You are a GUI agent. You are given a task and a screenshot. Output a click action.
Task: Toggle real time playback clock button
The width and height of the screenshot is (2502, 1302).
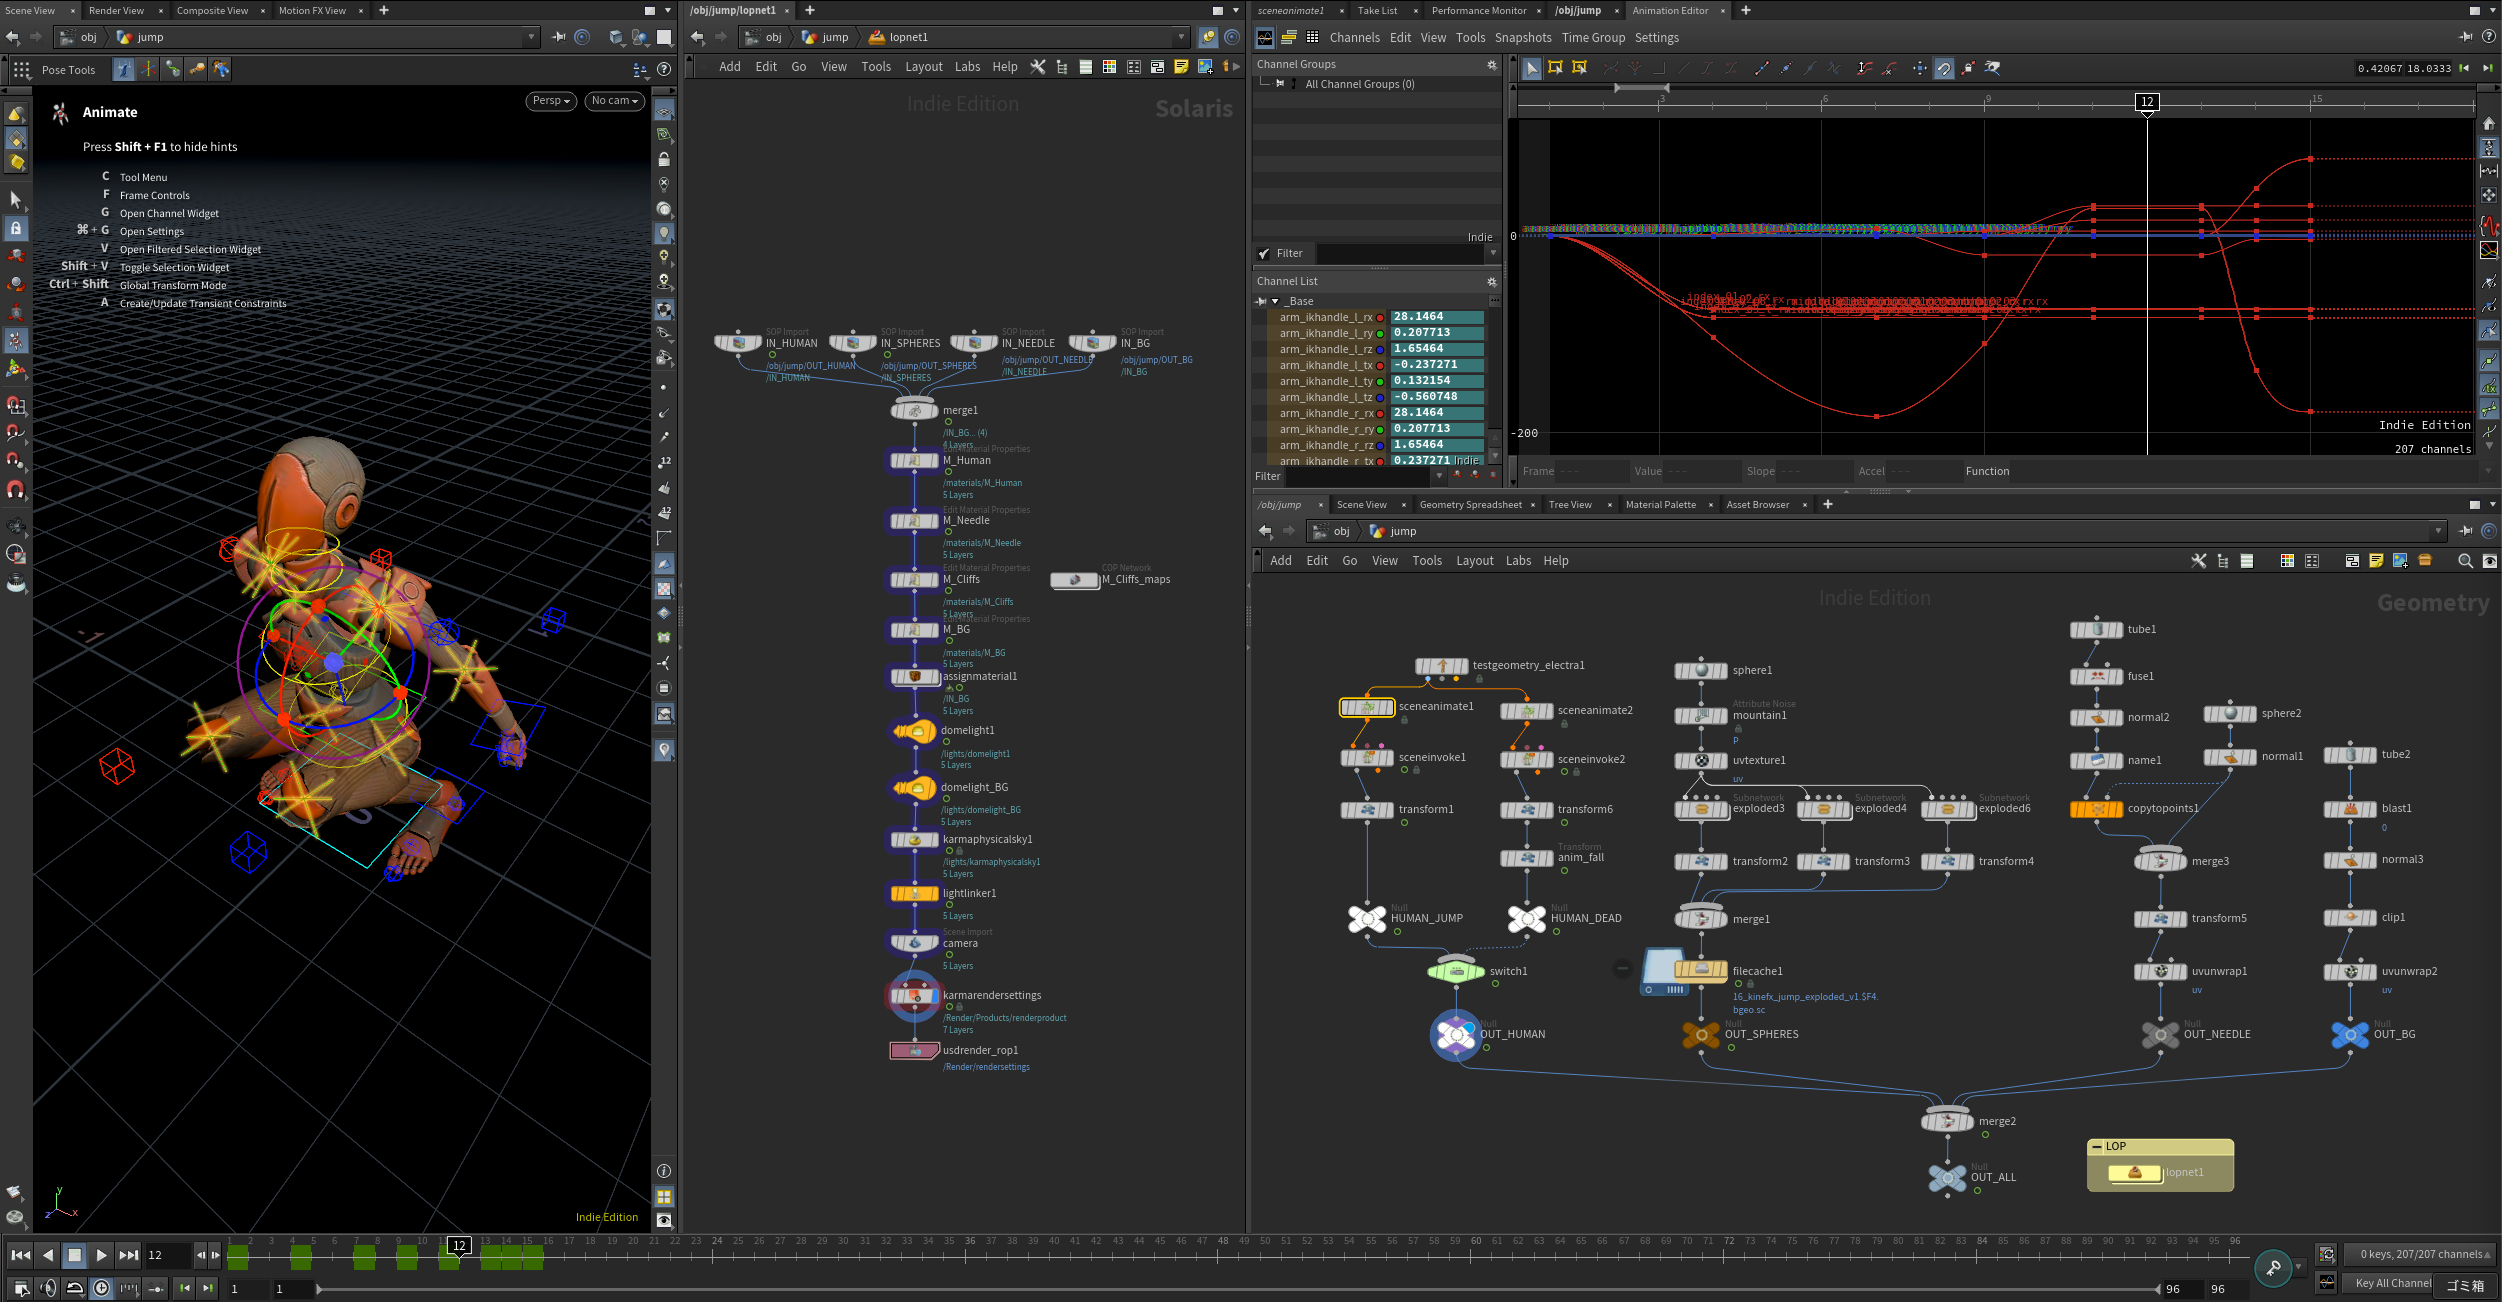[101, 1288]
